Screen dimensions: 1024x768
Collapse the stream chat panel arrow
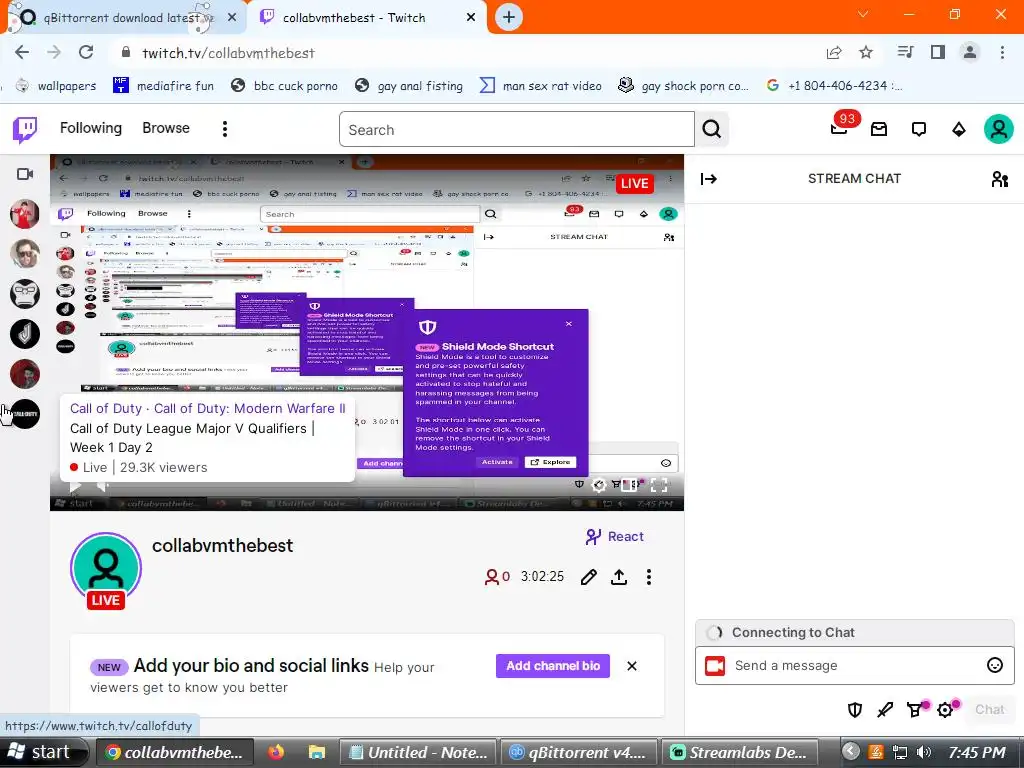pos(709,179)
